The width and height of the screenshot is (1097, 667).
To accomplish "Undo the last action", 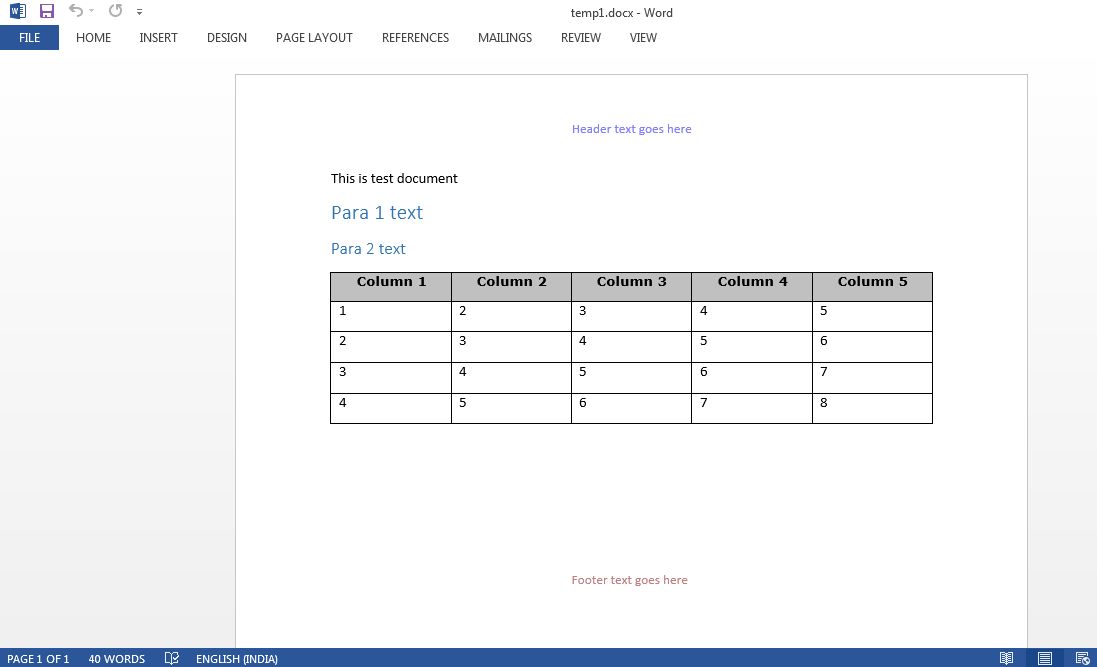I will pos(76,10).
